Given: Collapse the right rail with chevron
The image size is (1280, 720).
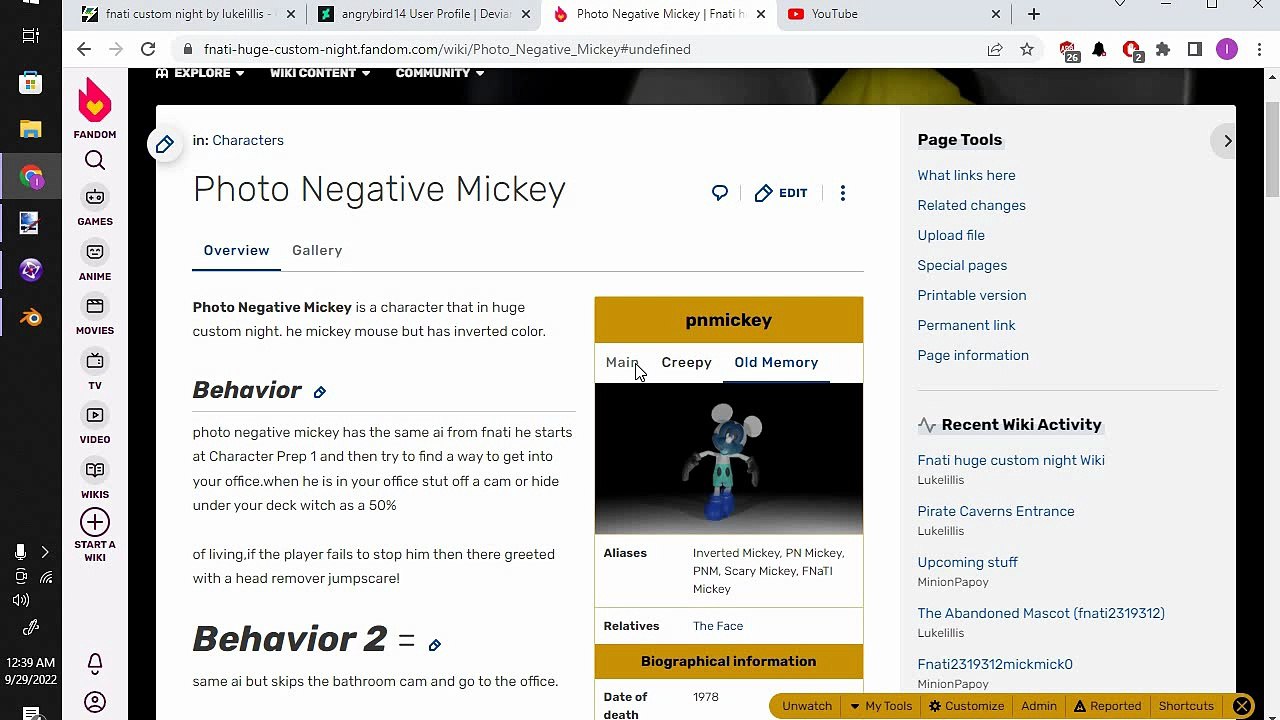Looking at the screenshot, I should (1228, 141).
